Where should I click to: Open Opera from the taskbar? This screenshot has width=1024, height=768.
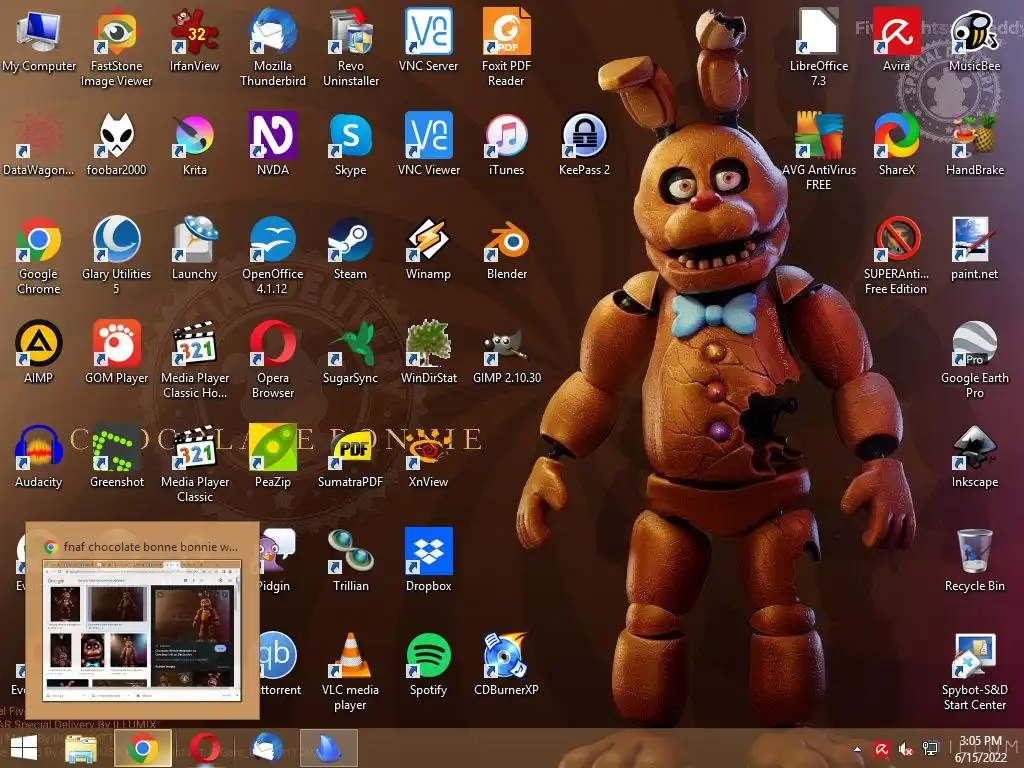(x=204, y=748)
